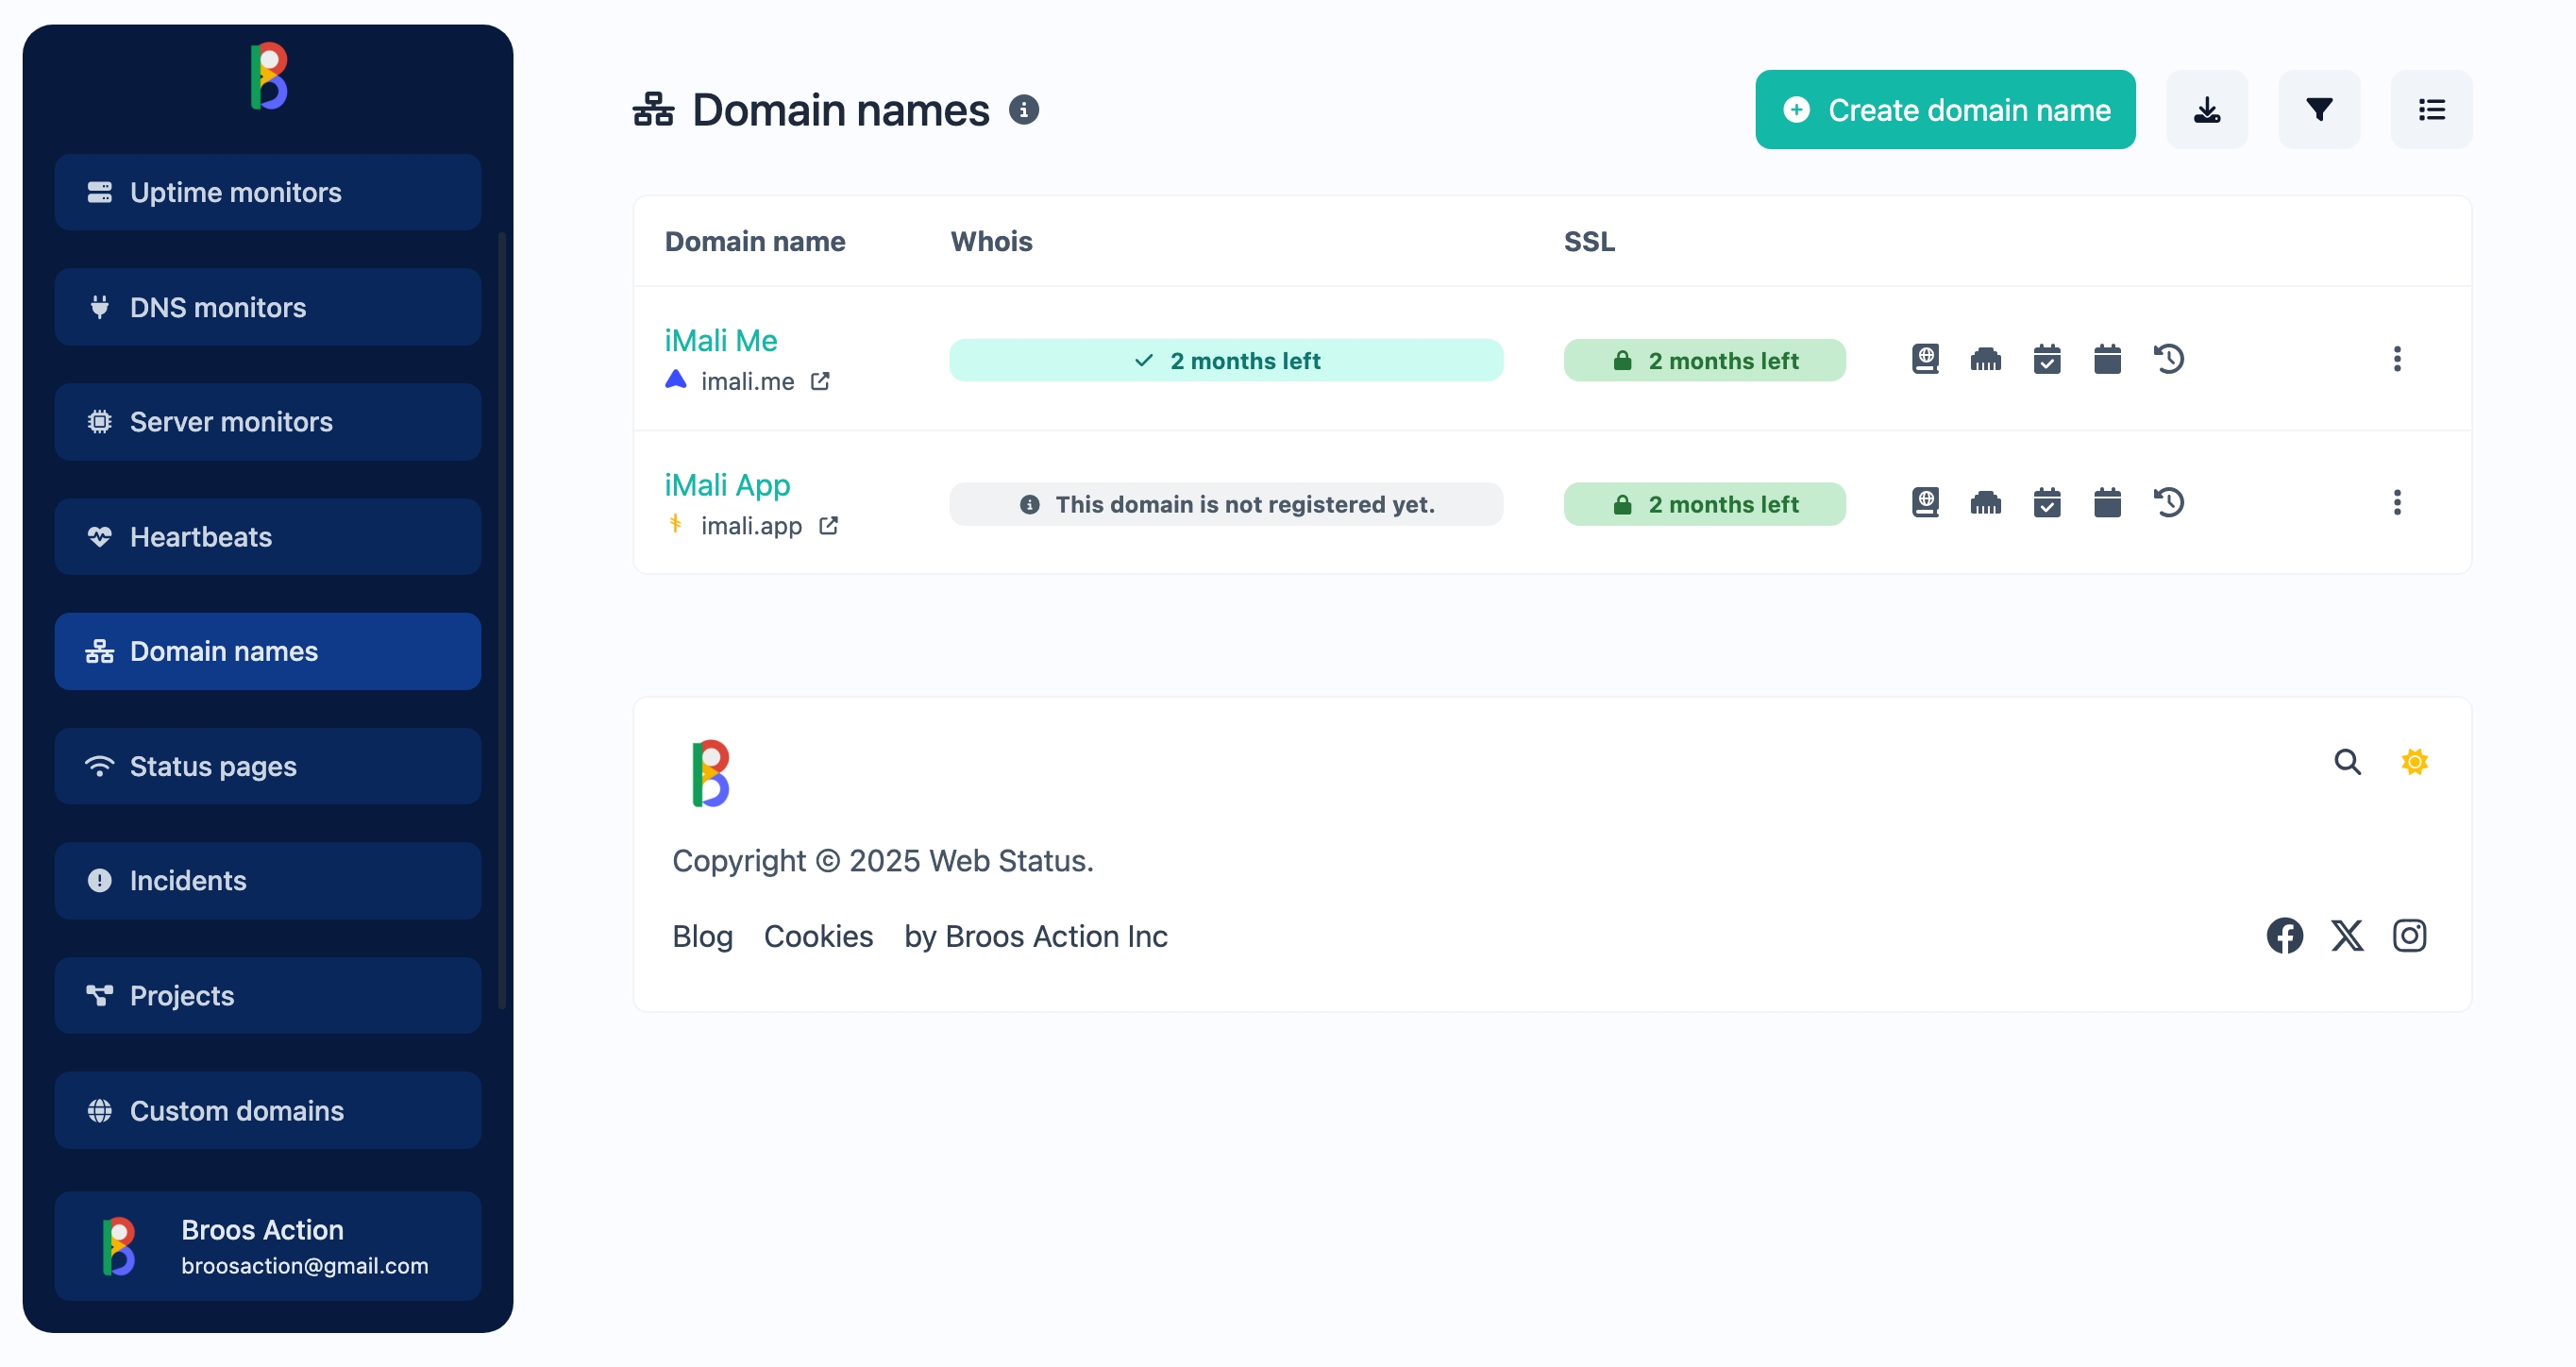Screen dimensions: 2576x1367
Task: Open the Blog footer link
Action: (x=702, y=936)
